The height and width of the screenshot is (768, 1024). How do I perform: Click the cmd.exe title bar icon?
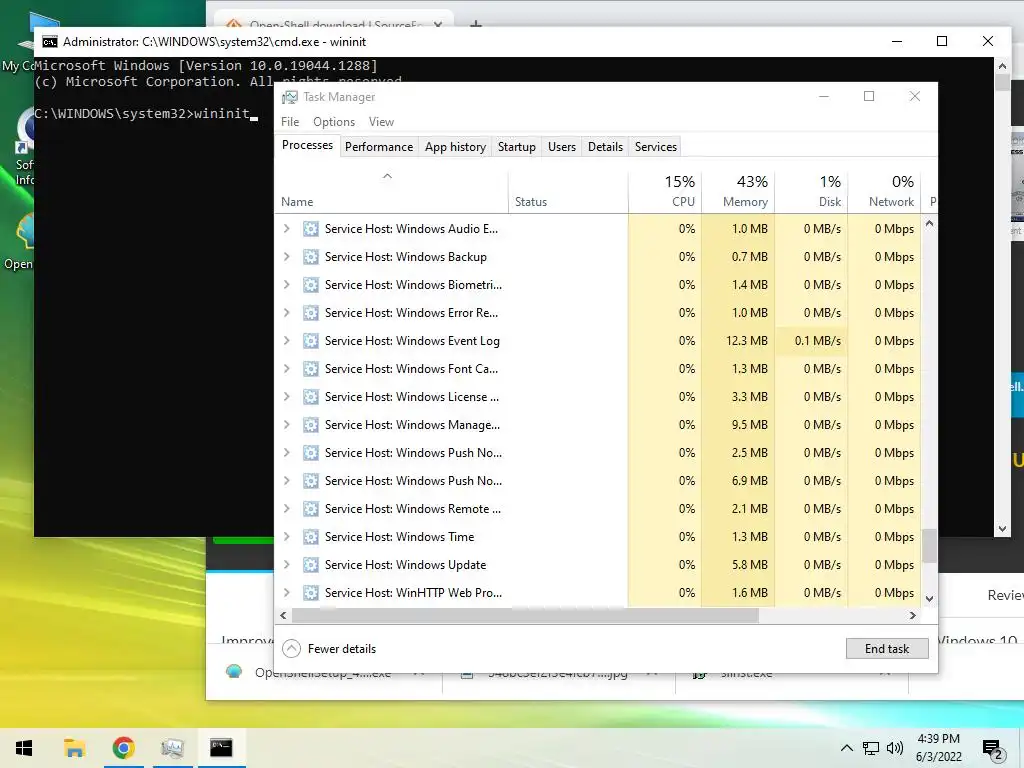coord(50,42)
